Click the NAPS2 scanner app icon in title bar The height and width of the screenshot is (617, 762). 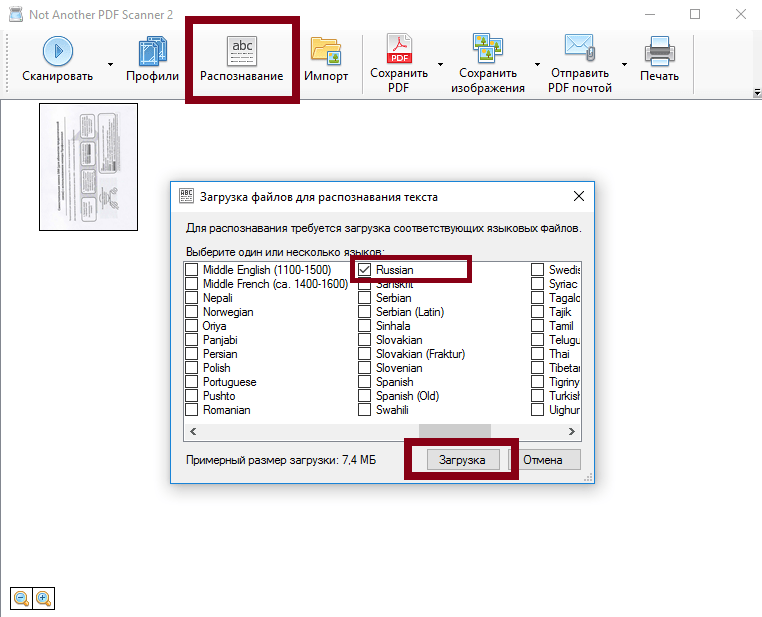pyautogui.click(x=16, y=15)
